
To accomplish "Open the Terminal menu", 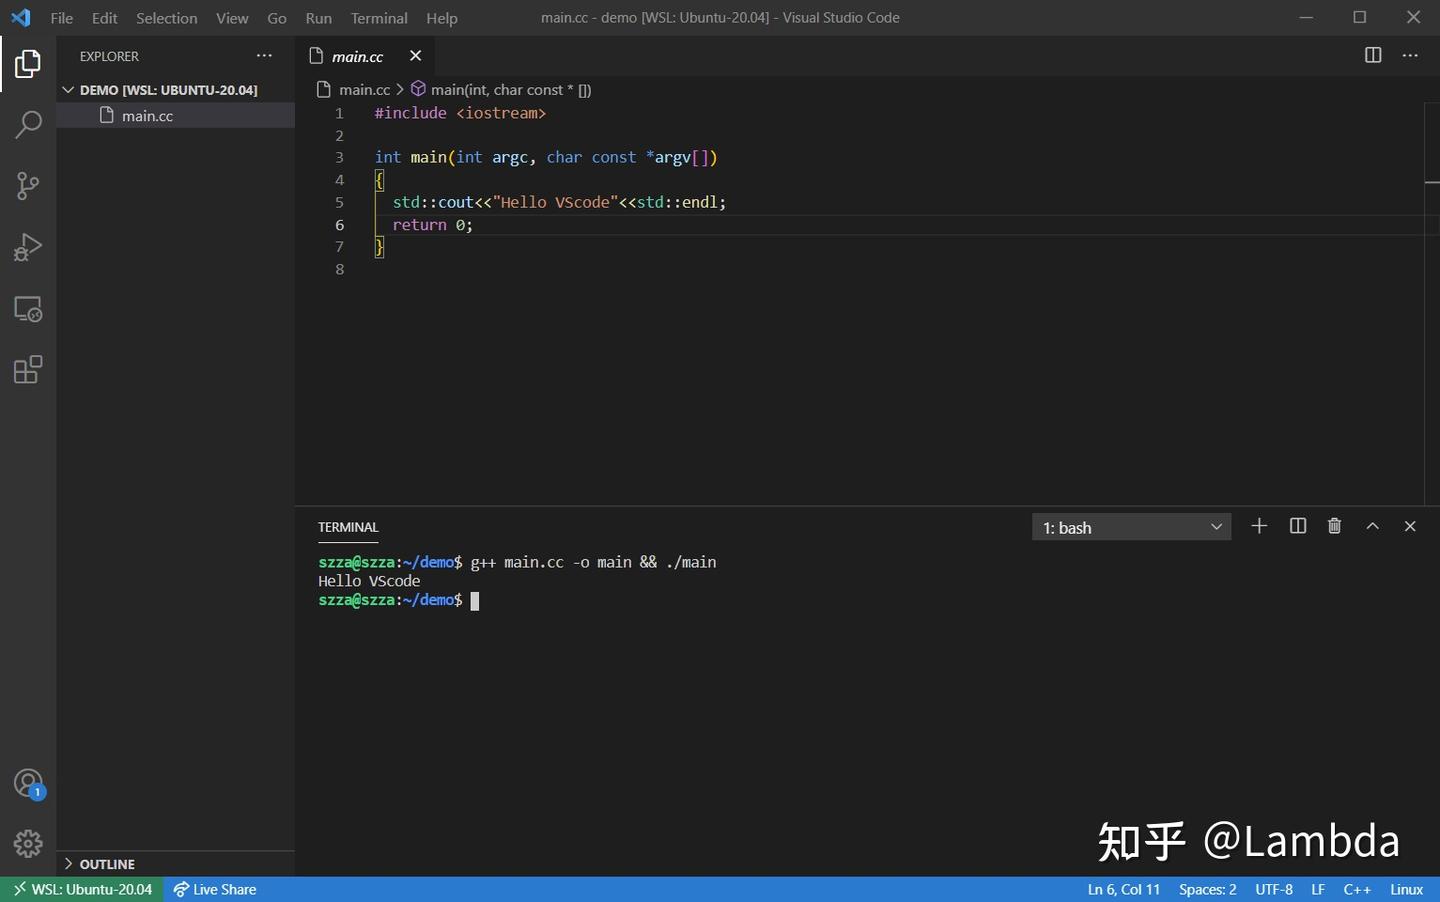I will click(x=378, y=18).
